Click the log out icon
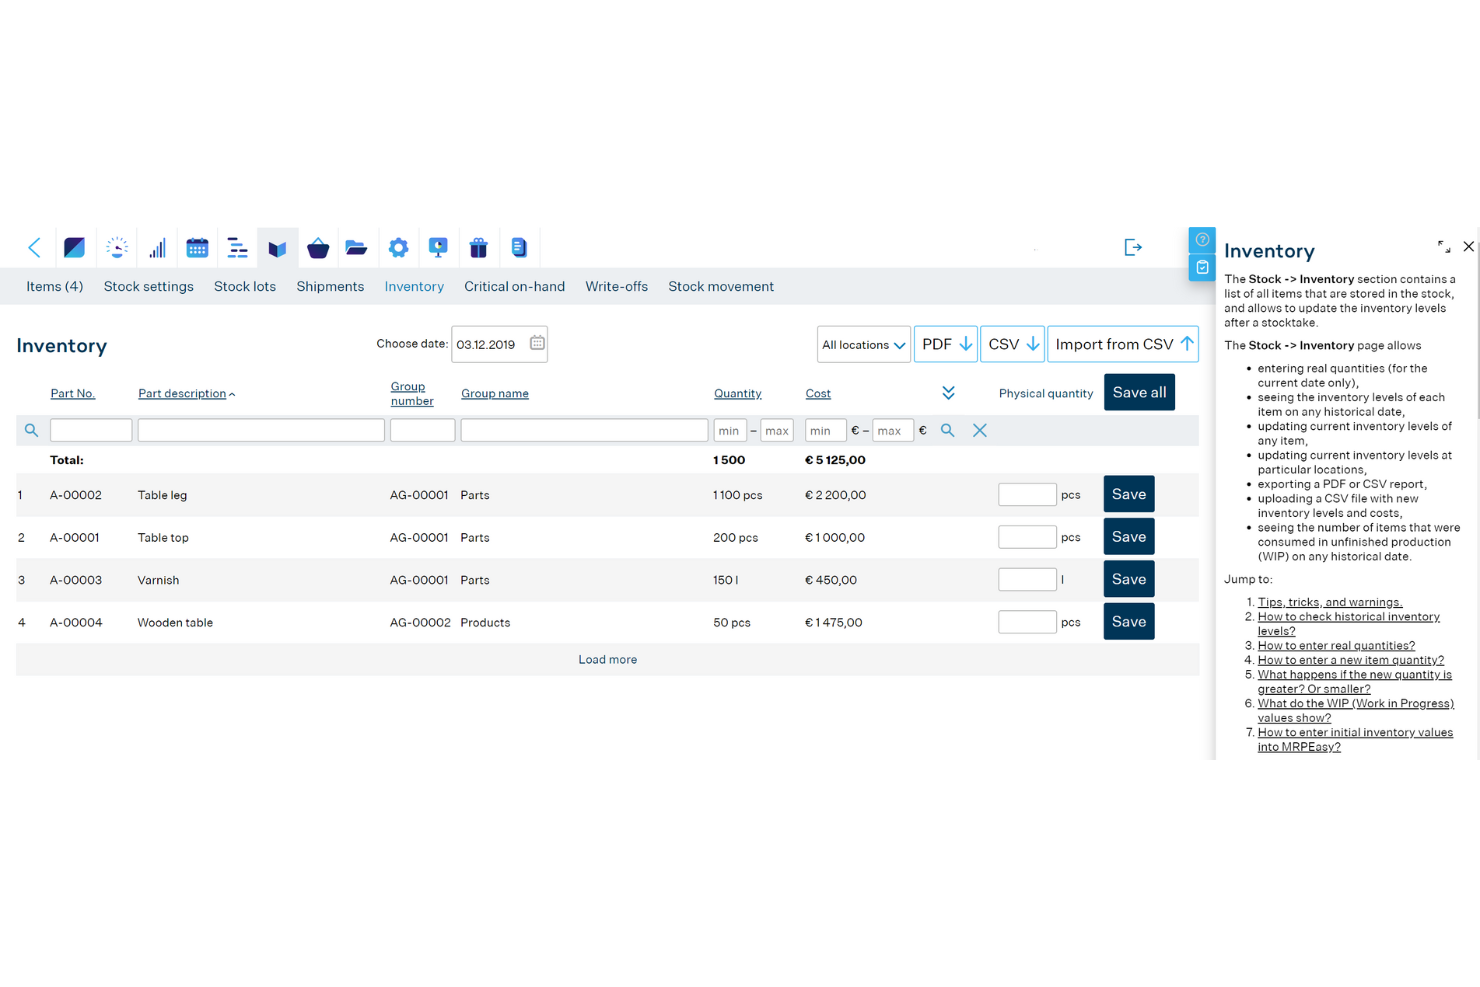Screen dimensions: 1480x987 [x=1133, y=247]
